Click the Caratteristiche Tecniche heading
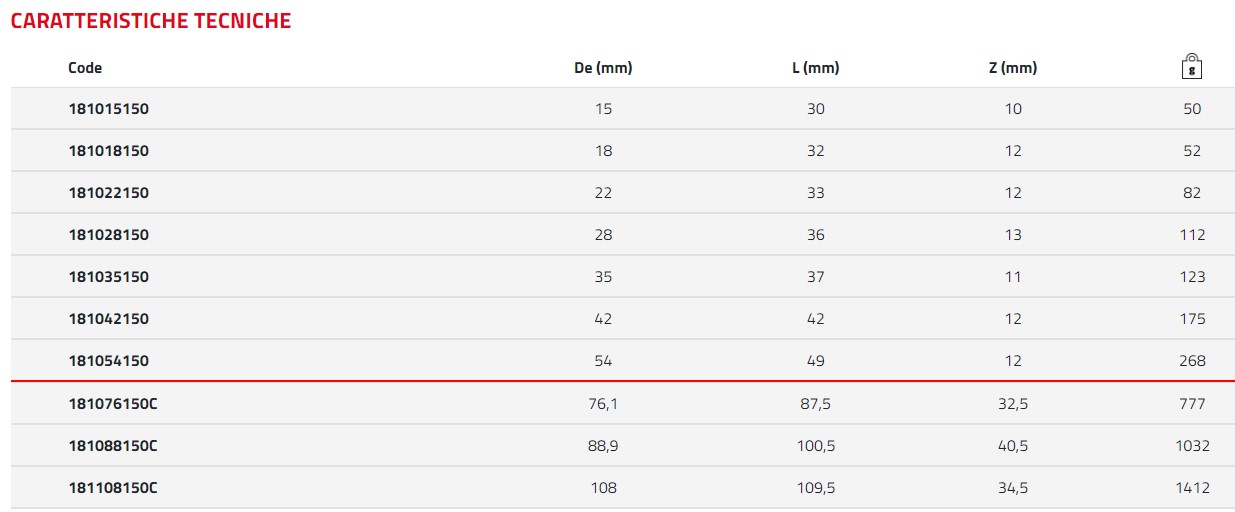This screenshot has width=1235, height=512. click(151, 21)
